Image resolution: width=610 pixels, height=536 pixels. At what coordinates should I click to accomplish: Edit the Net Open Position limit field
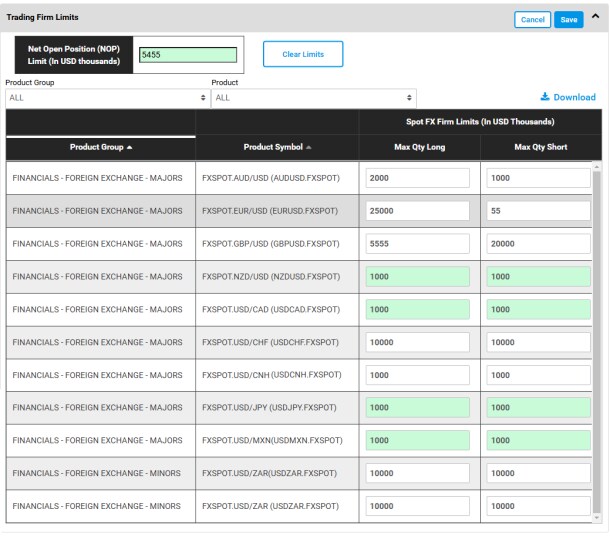(188, 55)
